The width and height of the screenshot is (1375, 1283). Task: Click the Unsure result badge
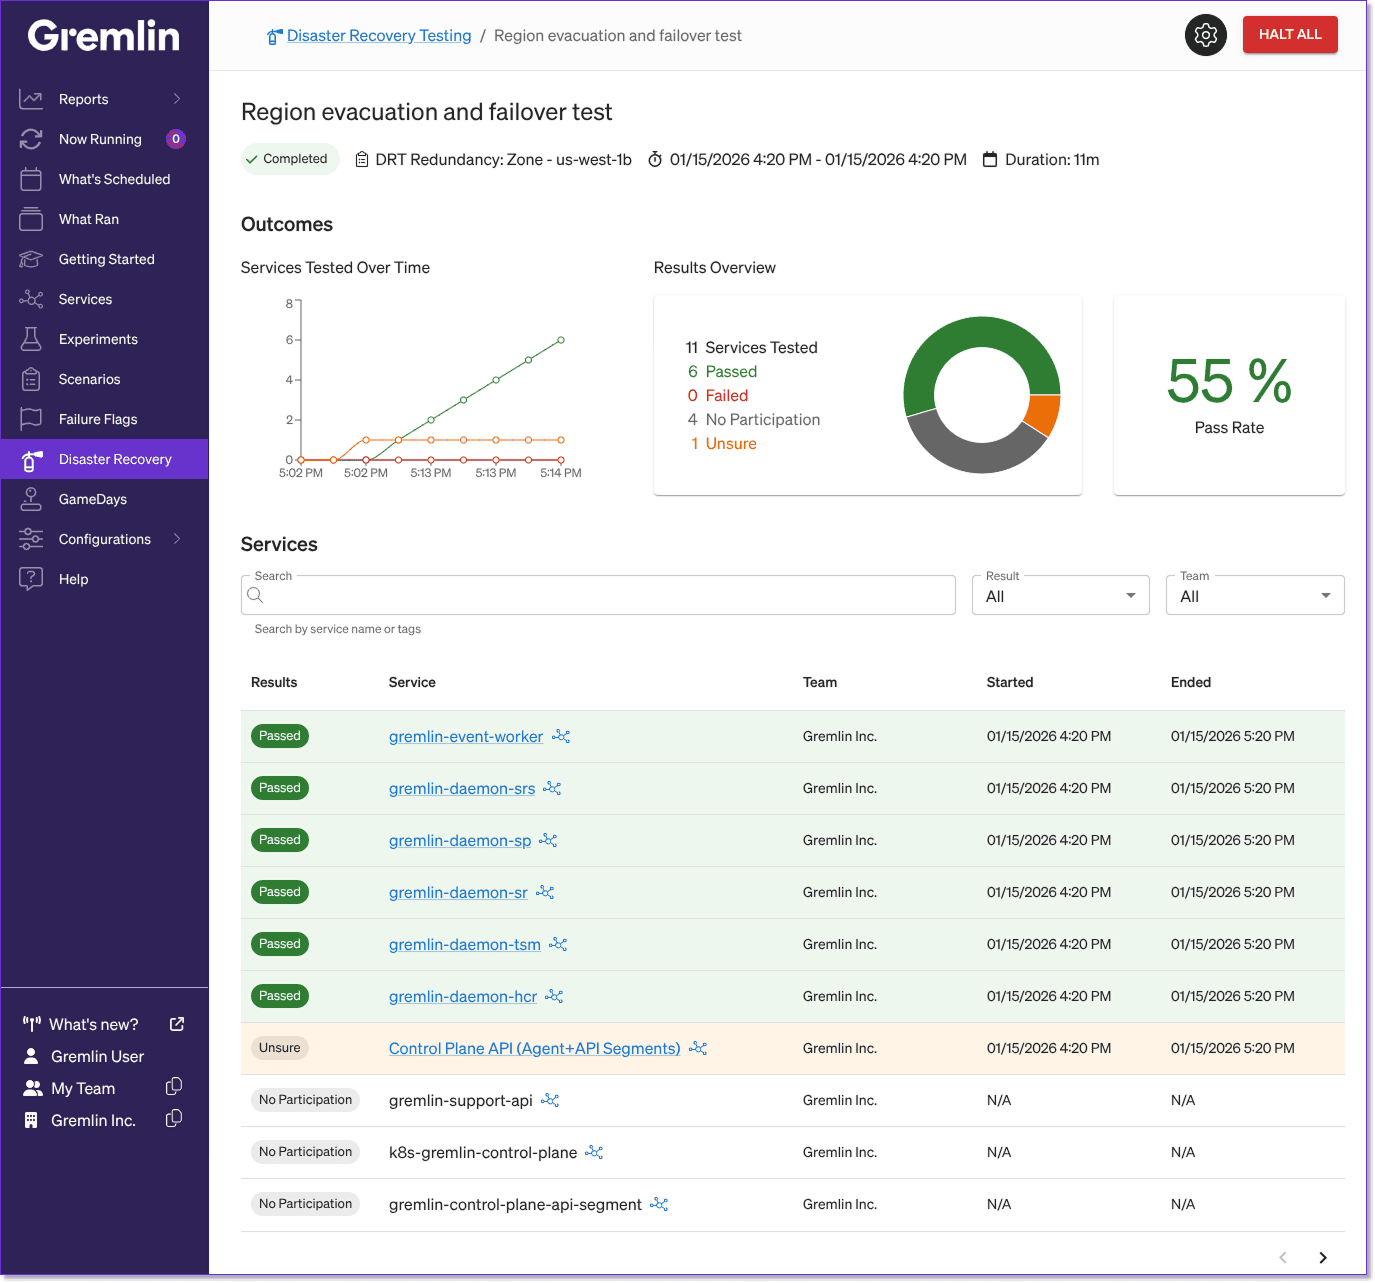click(280, 1048)
